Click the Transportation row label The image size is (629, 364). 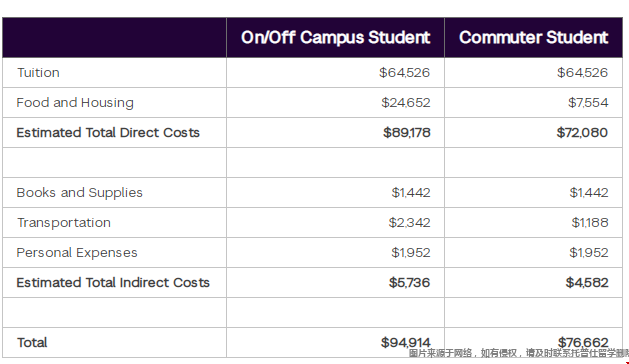[64, 223]
